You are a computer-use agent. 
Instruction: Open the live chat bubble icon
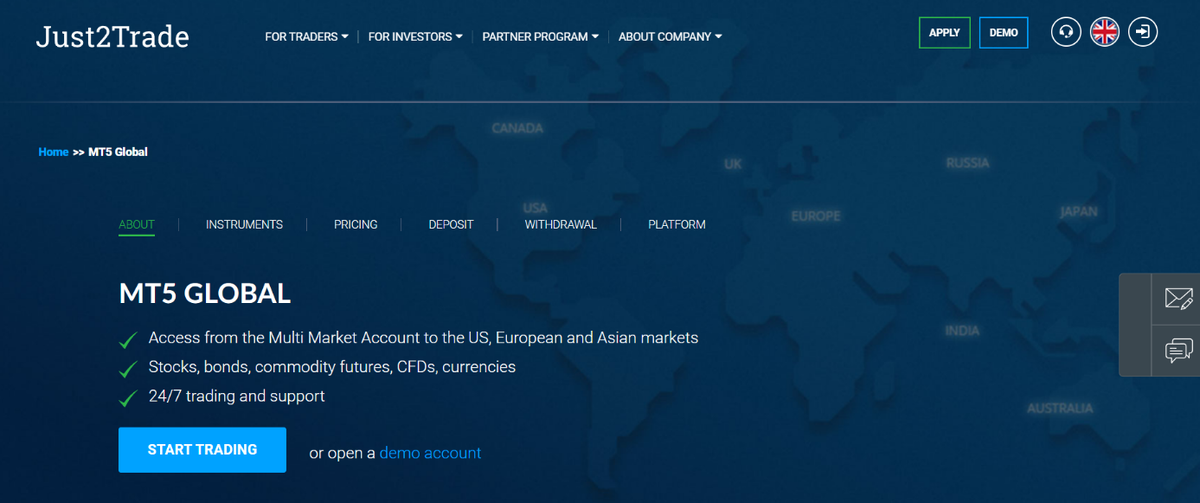1178,350
